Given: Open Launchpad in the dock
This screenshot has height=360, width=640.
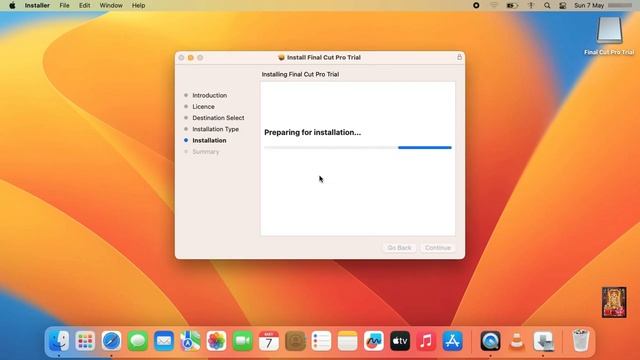Looking at the screenshot, I should (x=85, y=341).
